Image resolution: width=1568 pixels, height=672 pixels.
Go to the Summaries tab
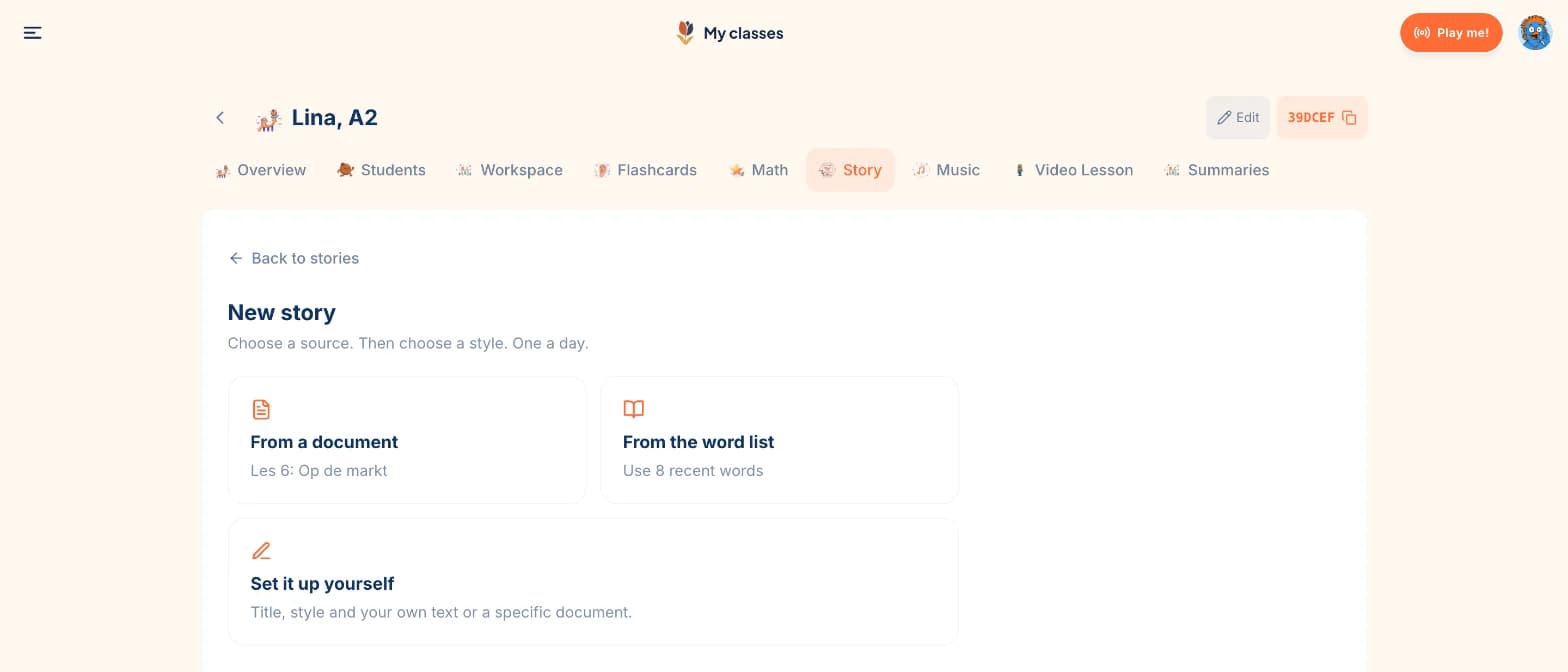click(x=1217, y=170)
